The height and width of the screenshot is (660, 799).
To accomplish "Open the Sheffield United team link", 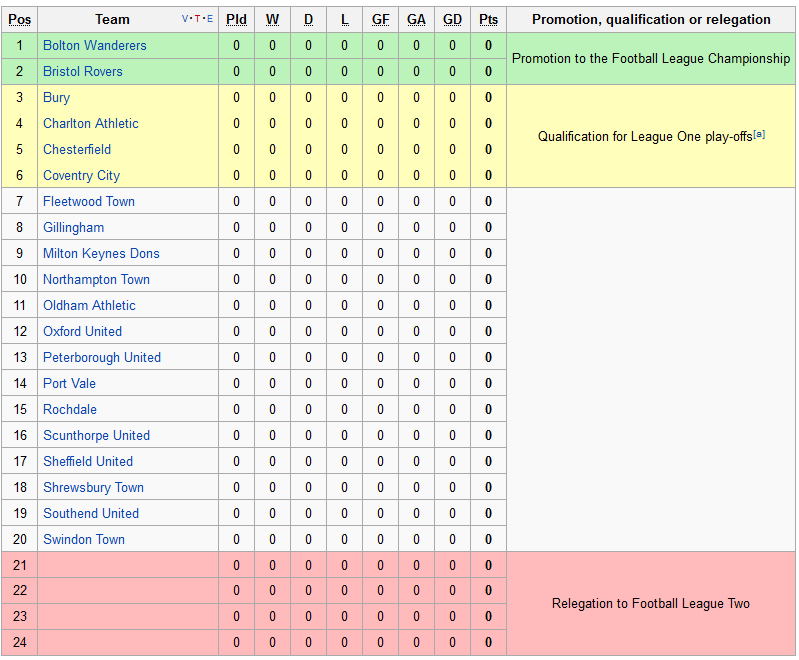I will click(x=88, y=461).
